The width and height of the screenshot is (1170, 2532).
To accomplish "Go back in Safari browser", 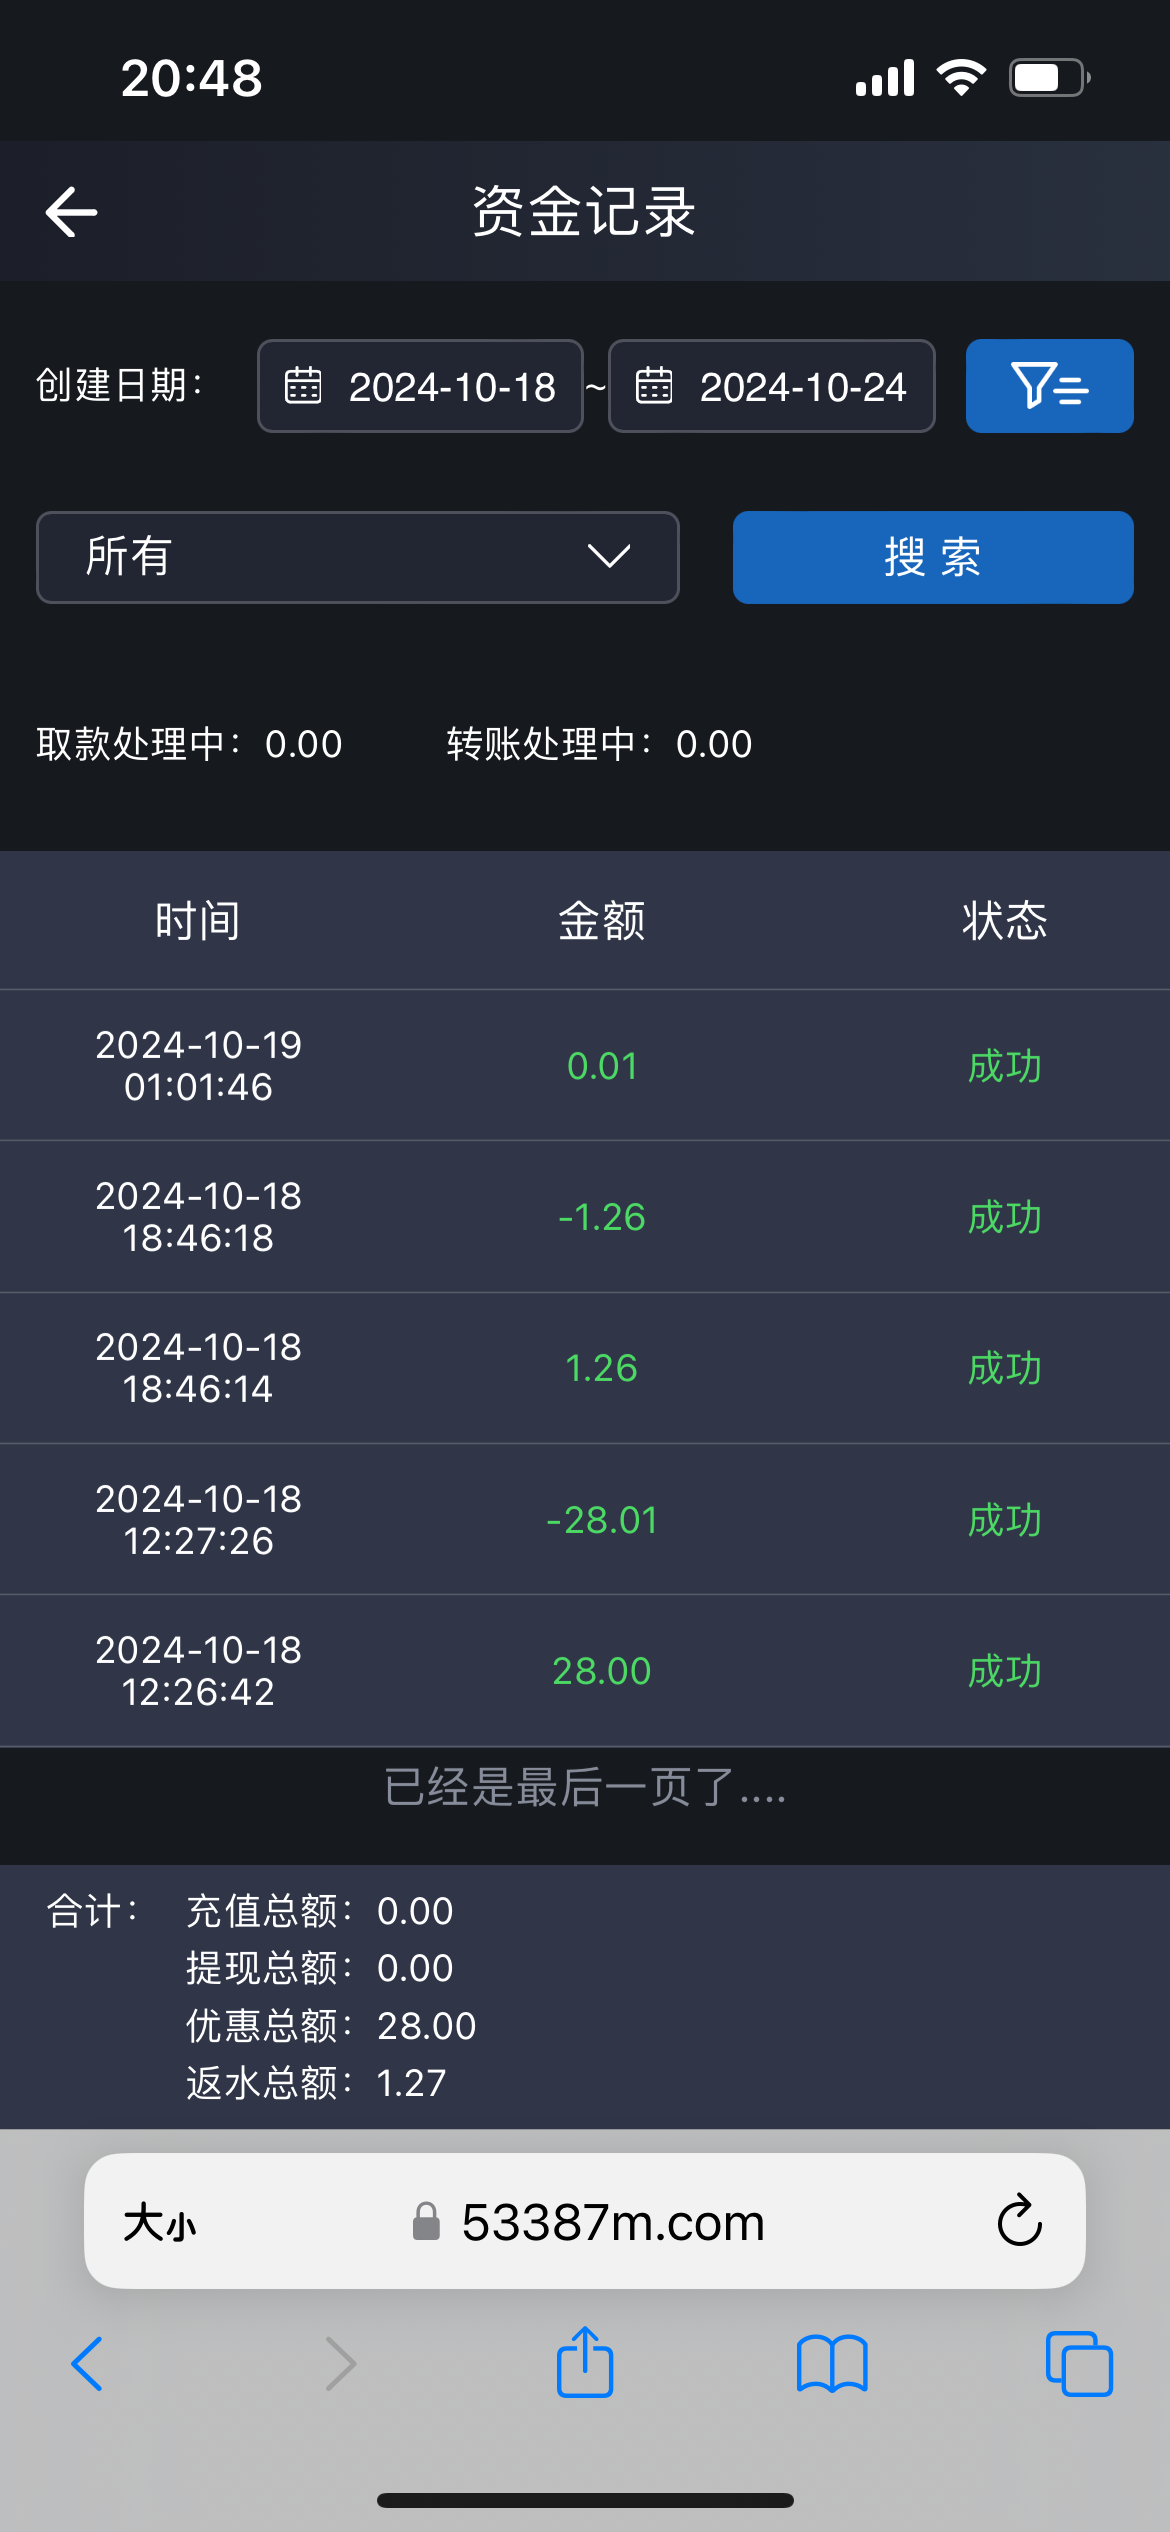I will point(88,2363).
